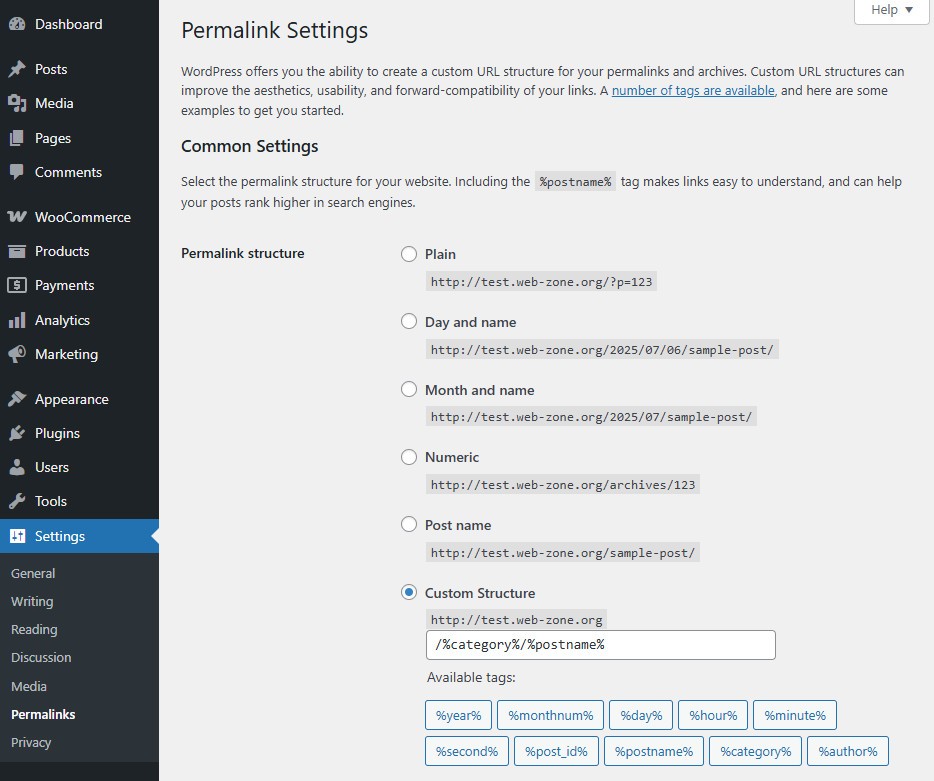Select the Month and name radio button
Image resolution: width=934 pixels, height=781 pixels.
point(409,389)
